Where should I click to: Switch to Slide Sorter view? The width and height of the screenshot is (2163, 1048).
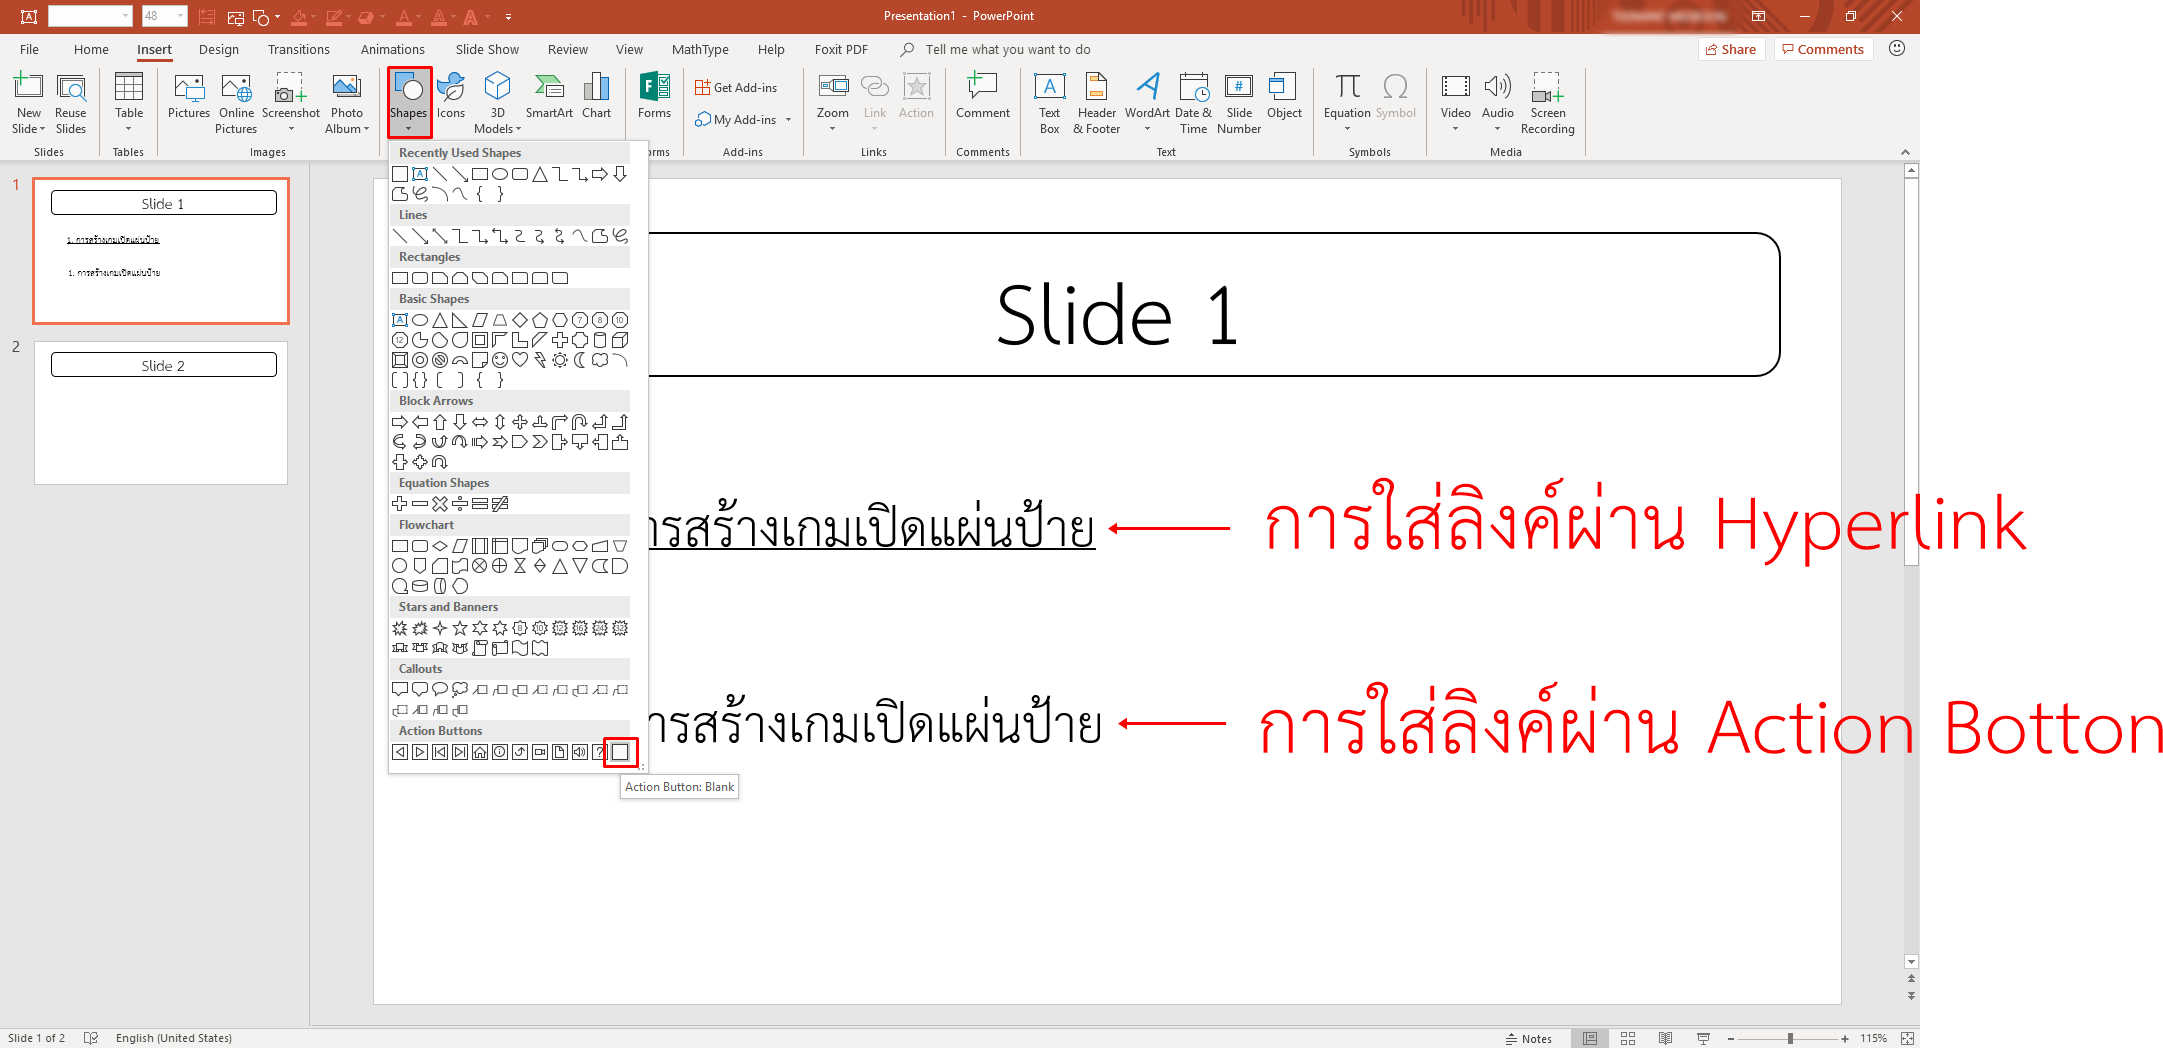(1628, 1039)
